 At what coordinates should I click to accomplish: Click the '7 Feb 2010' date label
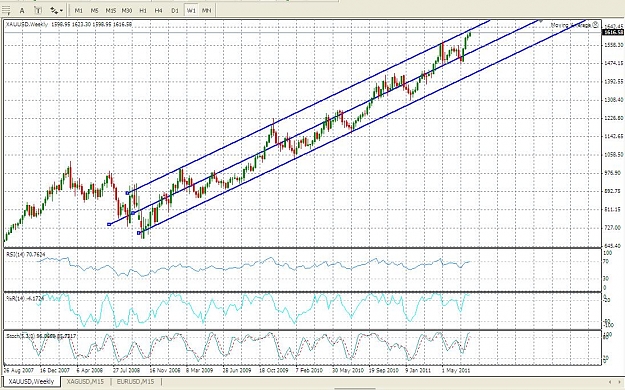pos(309,370)
